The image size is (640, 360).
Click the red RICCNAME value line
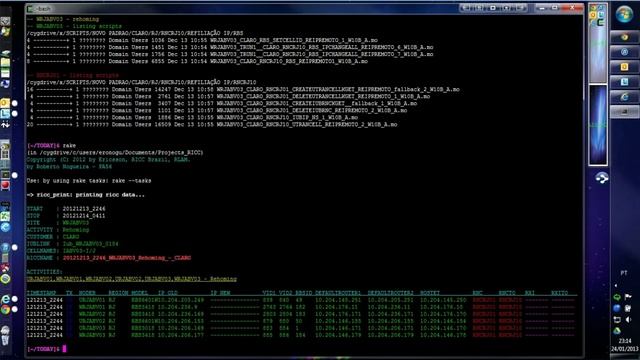pos(127,258)
